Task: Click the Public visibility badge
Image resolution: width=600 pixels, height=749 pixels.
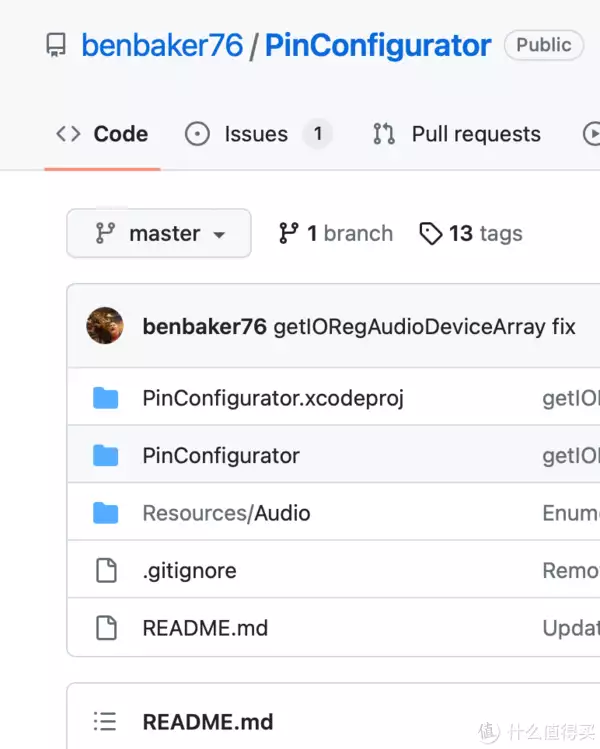Action: tap(544, 45)
